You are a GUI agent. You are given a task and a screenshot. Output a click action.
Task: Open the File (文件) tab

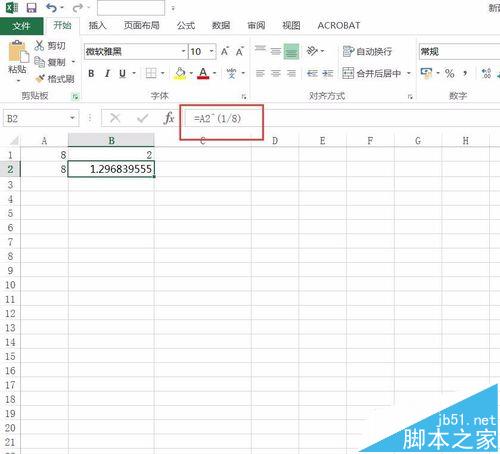(x=21, y=26)
